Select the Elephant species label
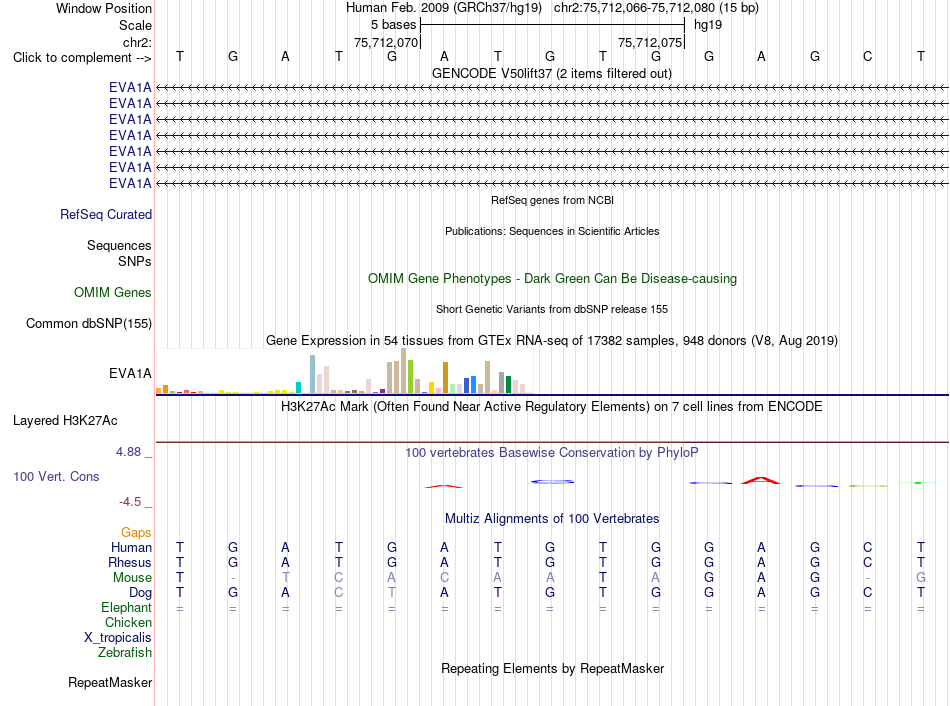 (x=126, y=607)
